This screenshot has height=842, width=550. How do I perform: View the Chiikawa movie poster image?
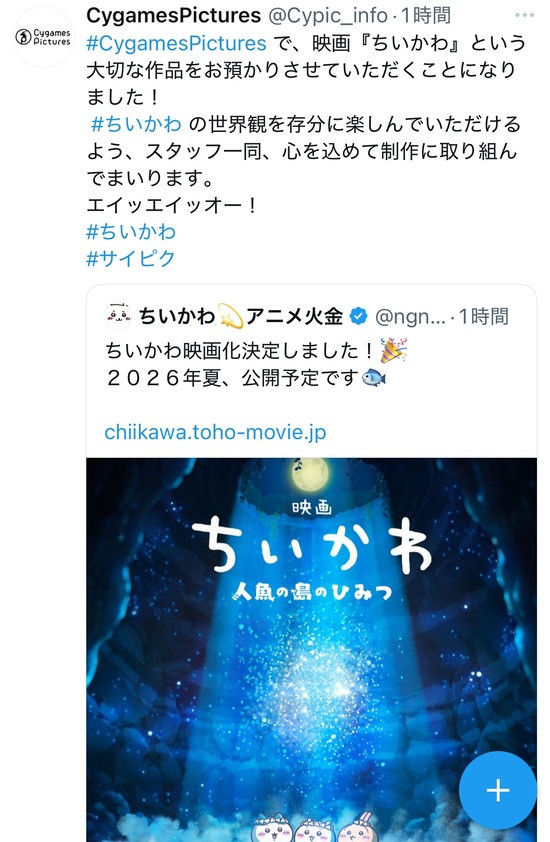coord(312,650)
